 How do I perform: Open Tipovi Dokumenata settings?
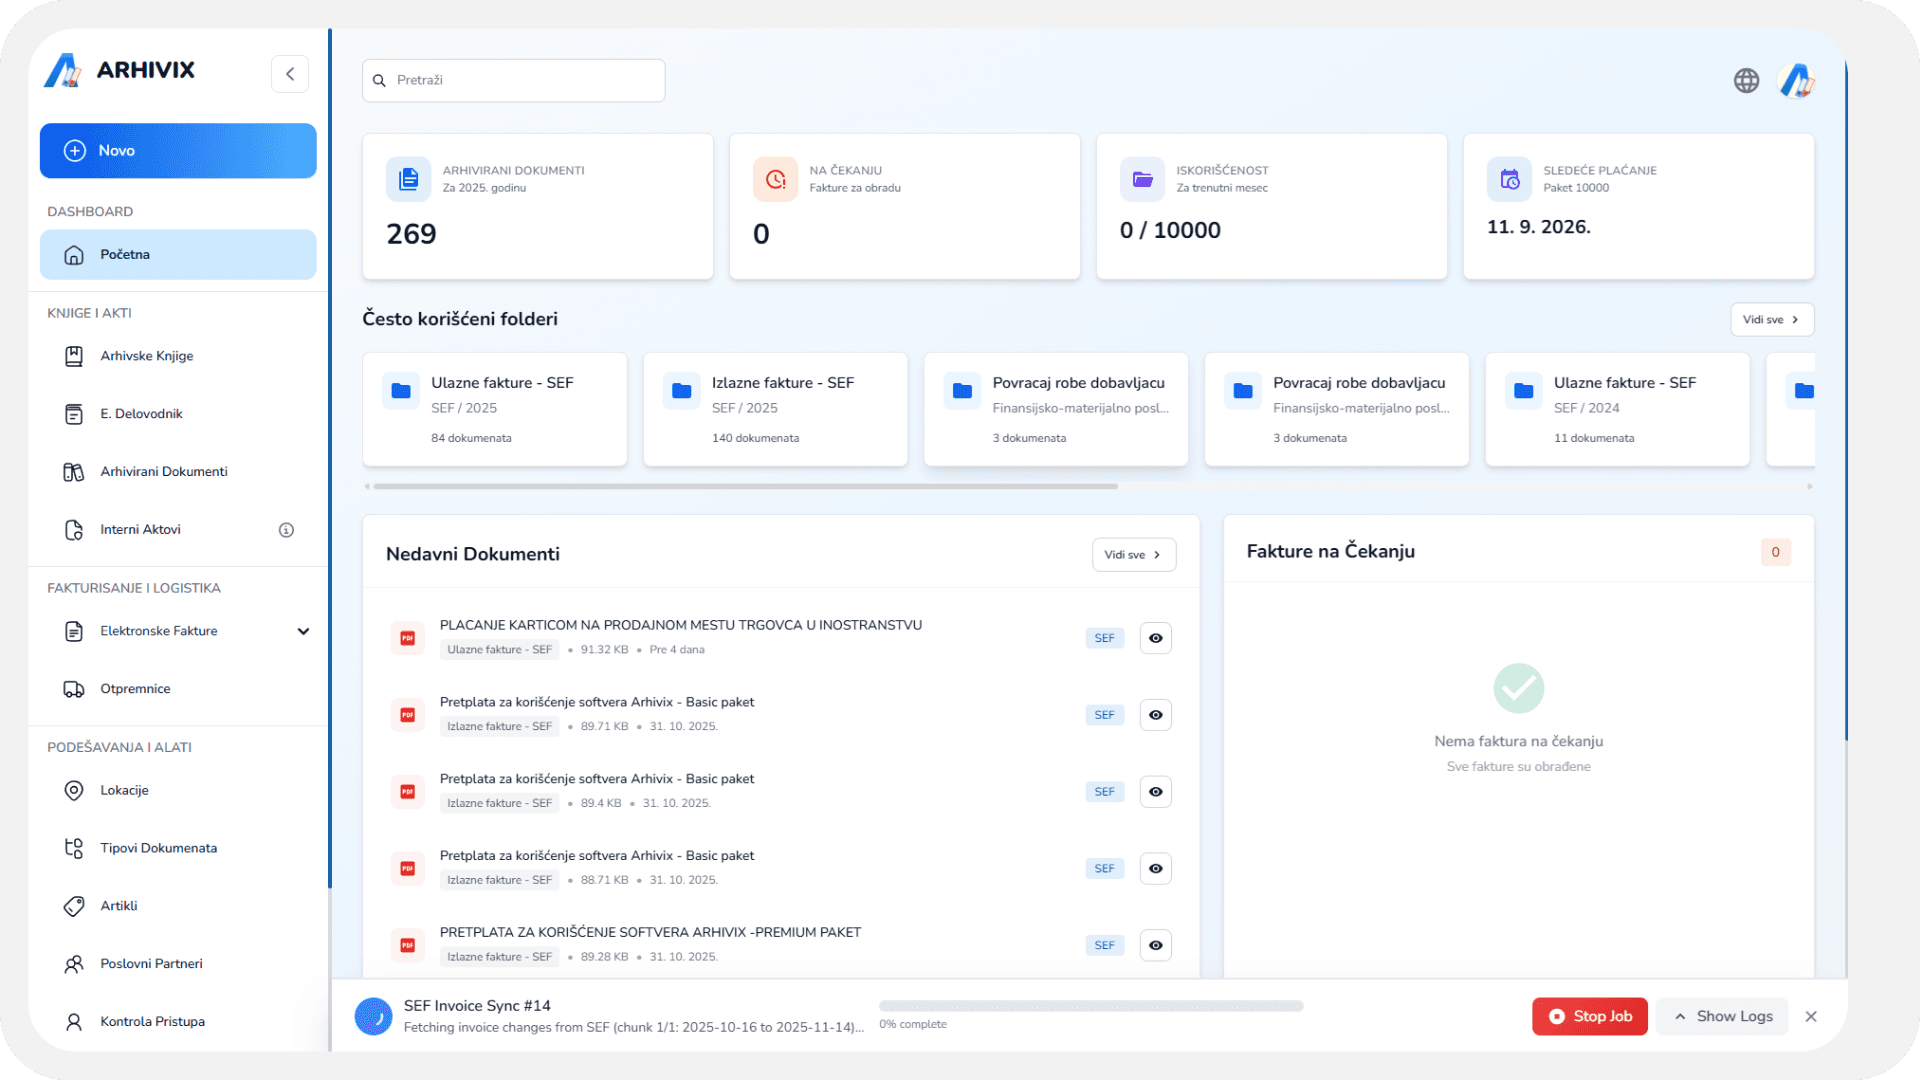[158, 847]
